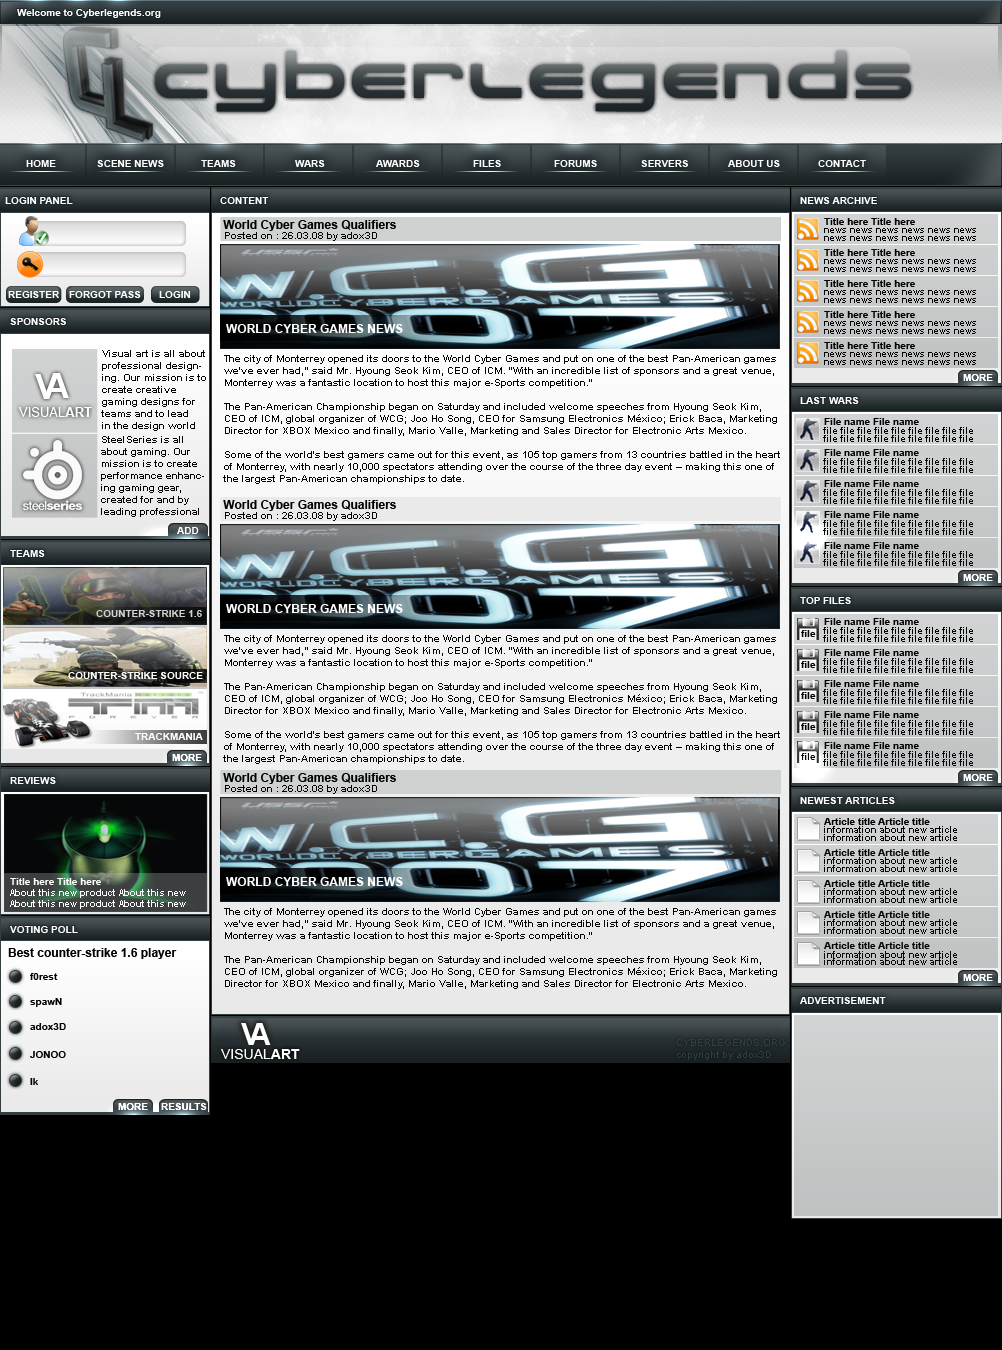Click the first RSS feed icon in News Archive
1002x1350 pixels.
(x=807, y=229)
